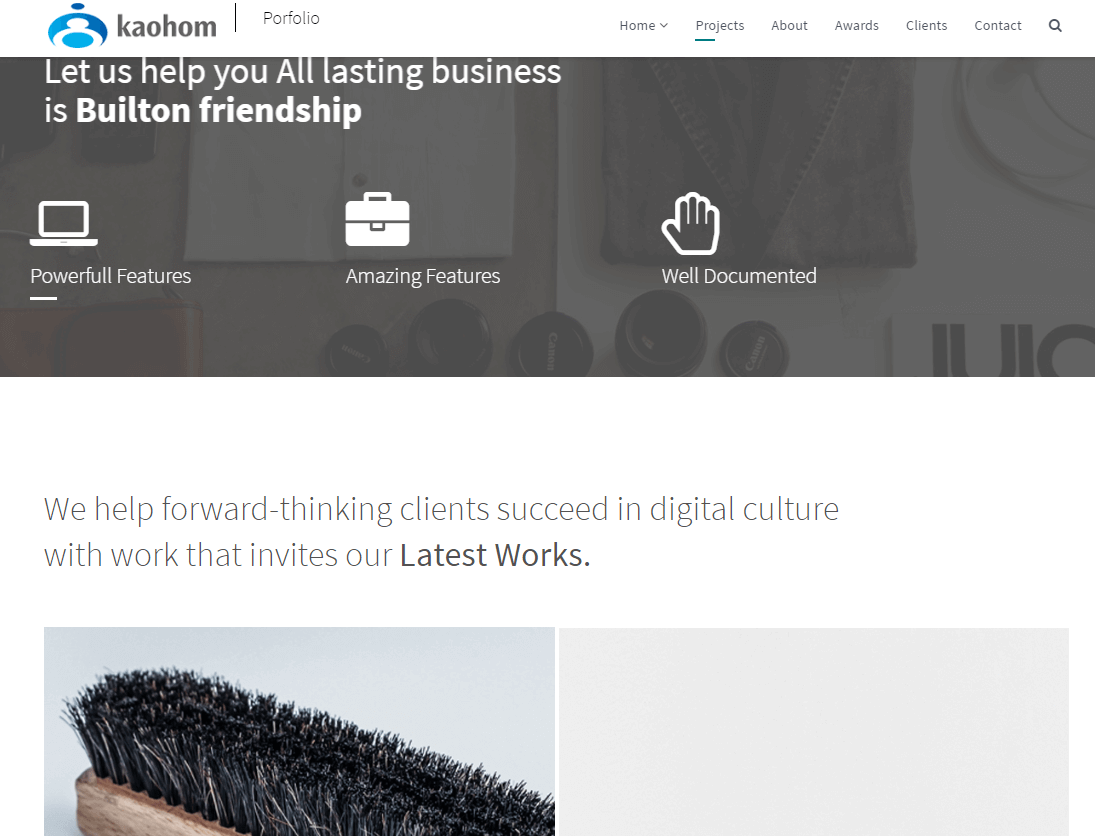The height and width of the screenshot is (836, 1095).
Task: Open the brush project thumbnail
Action: [x=299, y=731]
